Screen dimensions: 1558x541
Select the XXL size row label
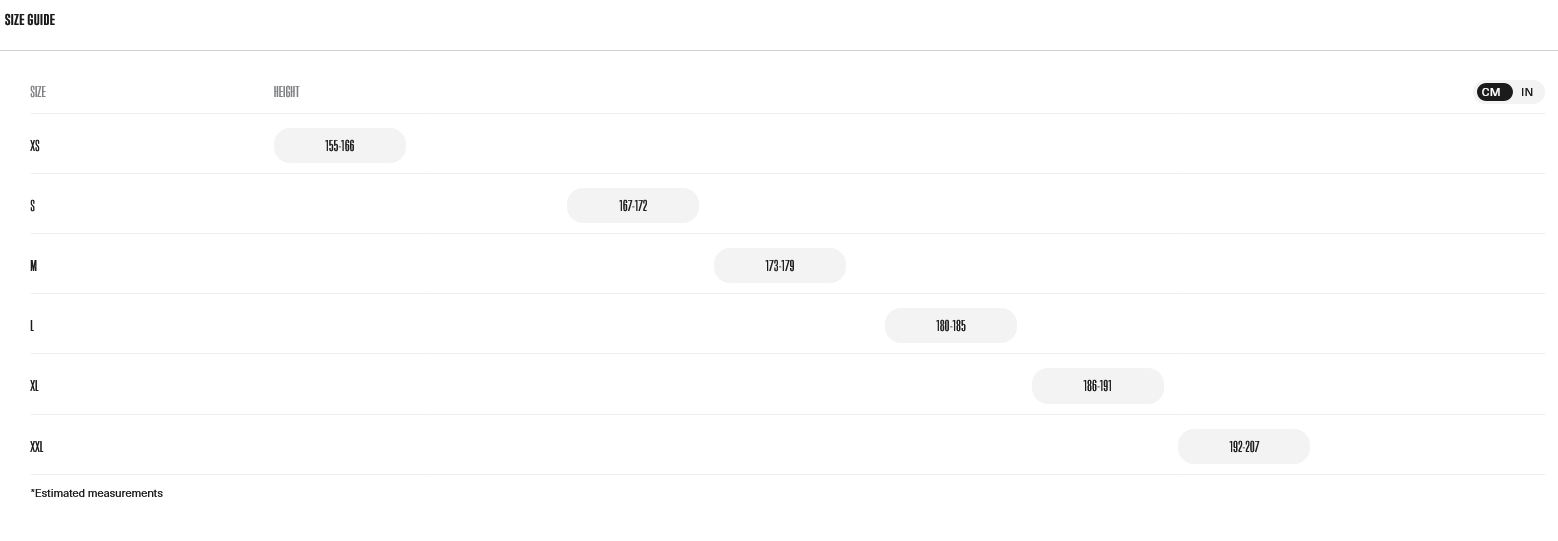click(x=37, y=447)
